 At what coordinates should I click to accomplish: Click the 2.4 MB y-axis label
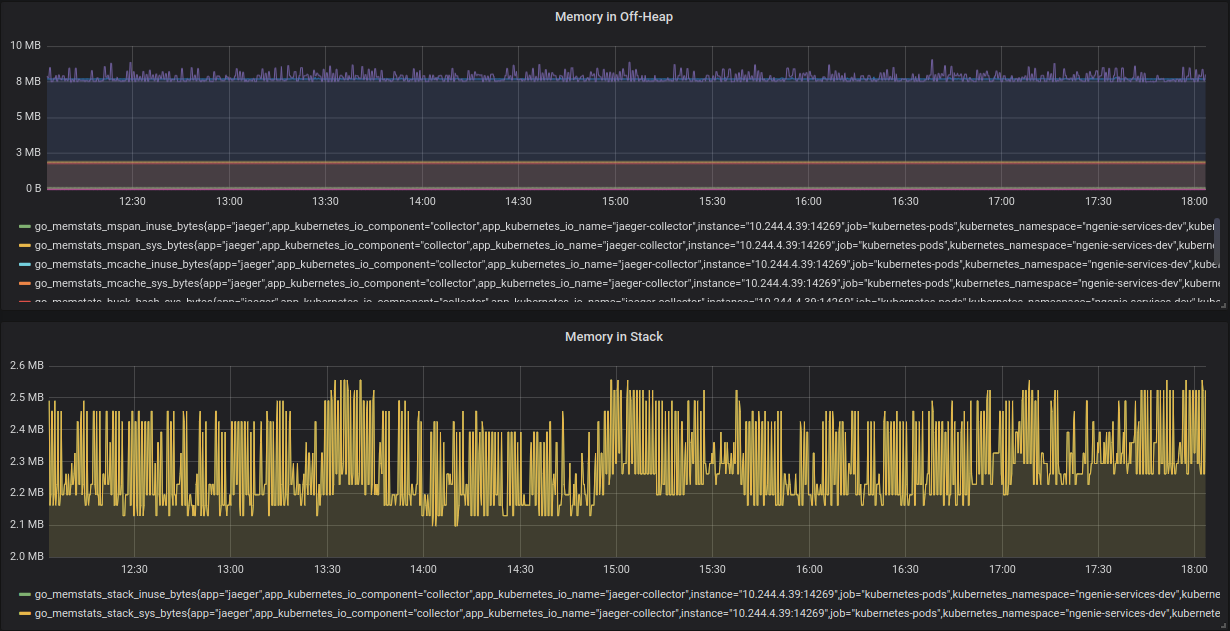[x=26, y=430]
